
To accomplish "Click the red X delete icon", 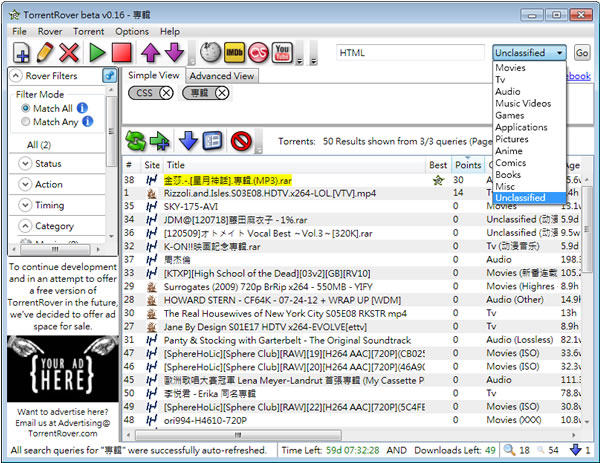I will point(69,53).
